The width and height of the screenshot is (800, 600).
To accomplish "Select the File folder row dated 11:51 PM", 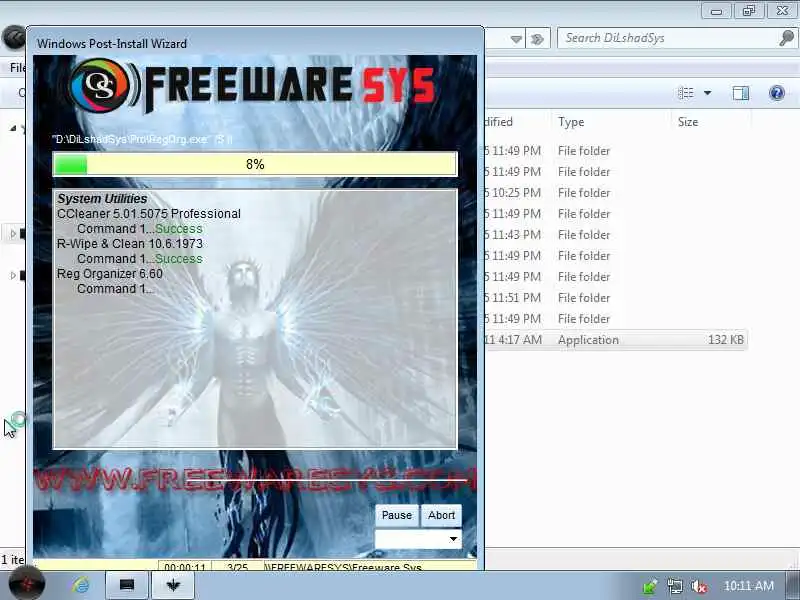I will [x=616, y=297].
